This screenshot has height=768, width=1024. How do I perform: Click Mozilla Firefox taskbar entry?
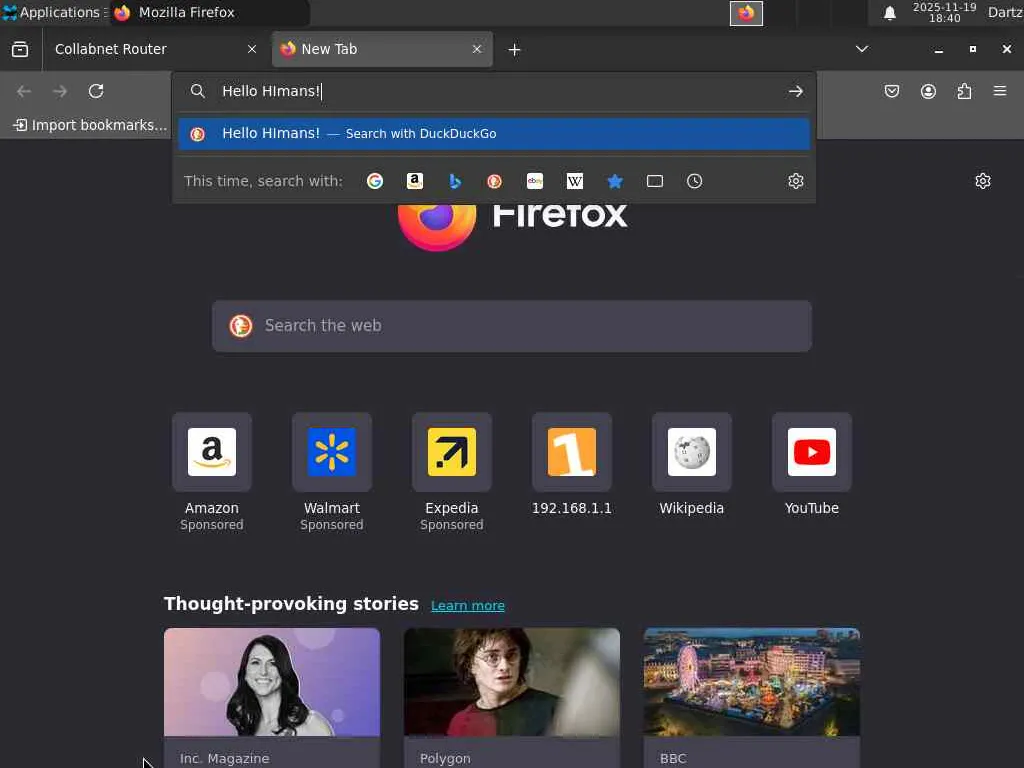point(209,12)
